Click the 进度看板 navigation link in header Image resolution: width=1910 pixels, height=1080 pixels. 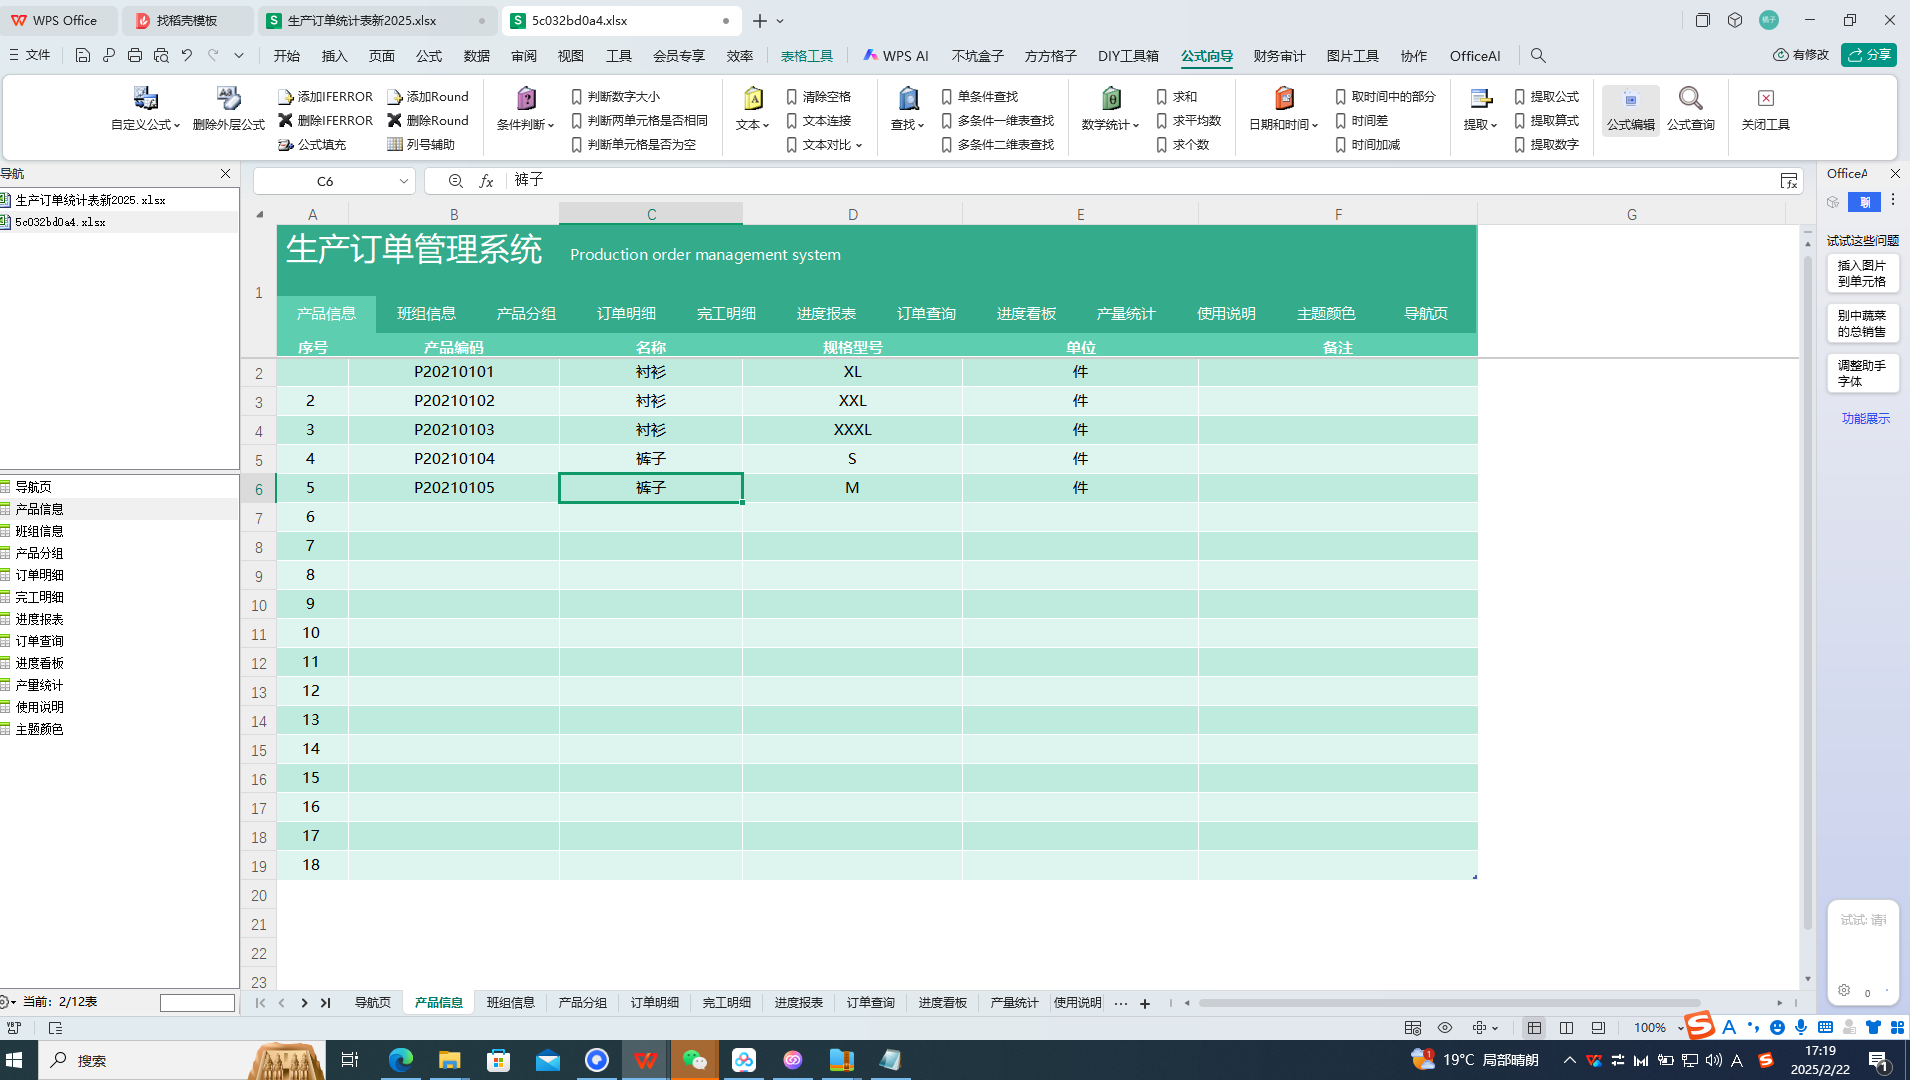1026,313
